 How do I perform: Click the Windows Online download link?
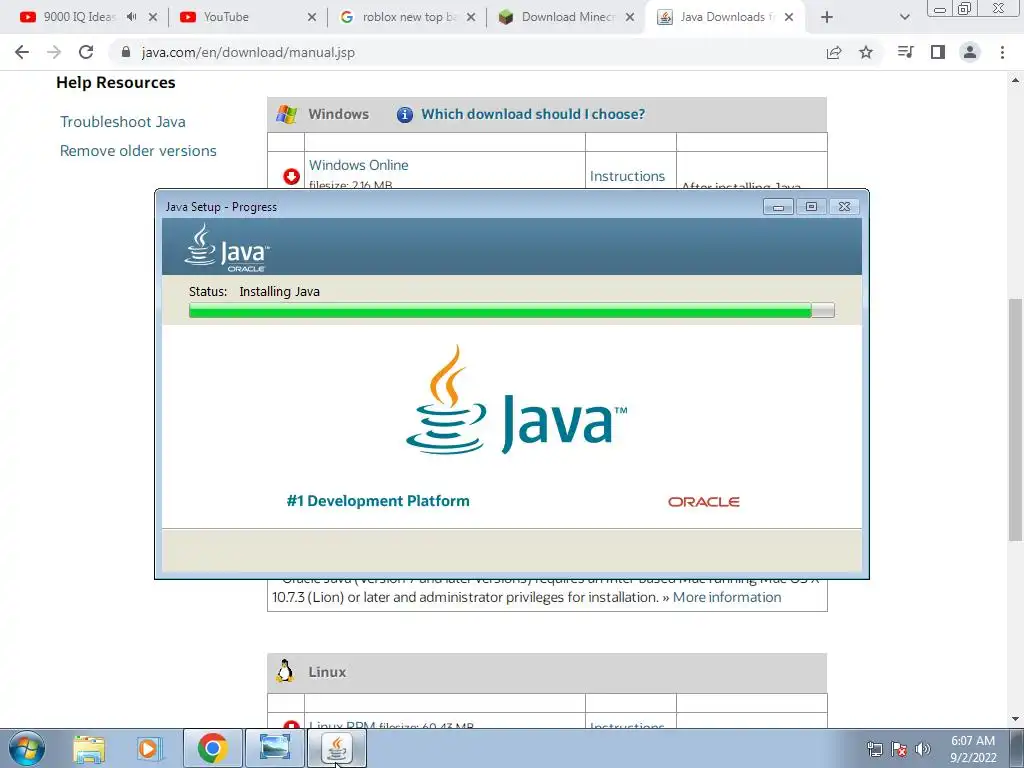pyautogui.click(x=359, y=165)
